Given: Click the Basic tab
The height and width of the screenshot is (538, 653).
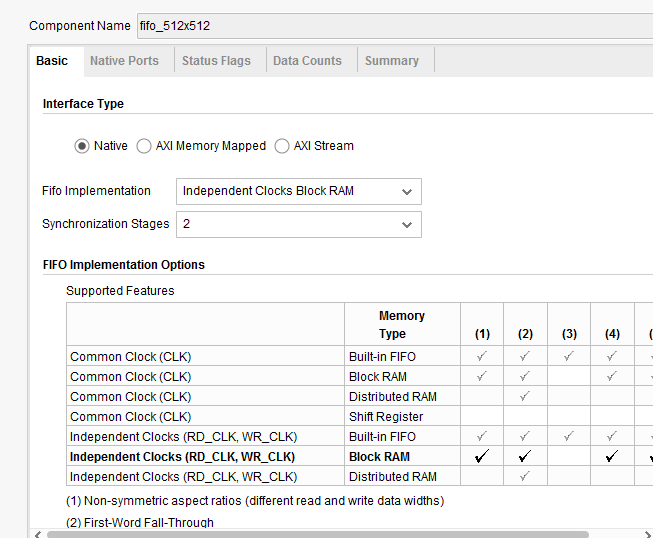Looking at the screenshot, I should (x=52, y=61).
